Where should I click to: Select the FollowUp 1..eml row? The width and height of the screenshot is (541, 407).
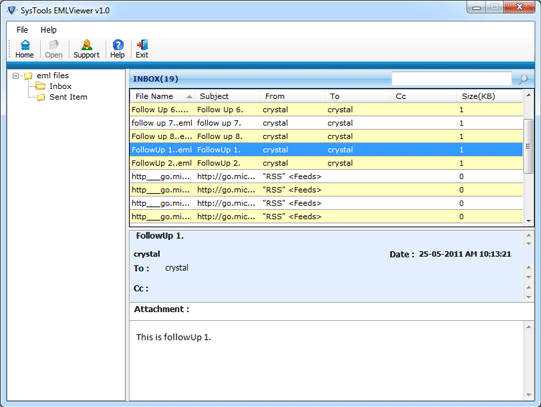[326, 150]
